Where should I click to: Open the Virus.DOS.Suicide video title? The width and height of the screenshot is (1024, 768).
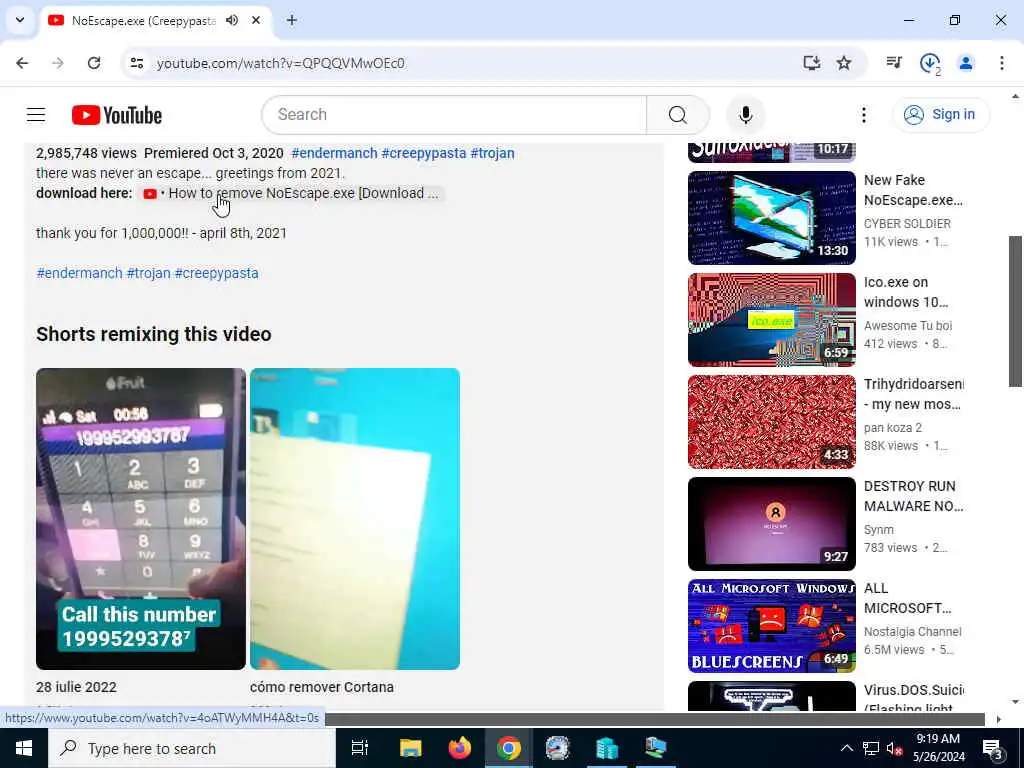tap(914, 698)
